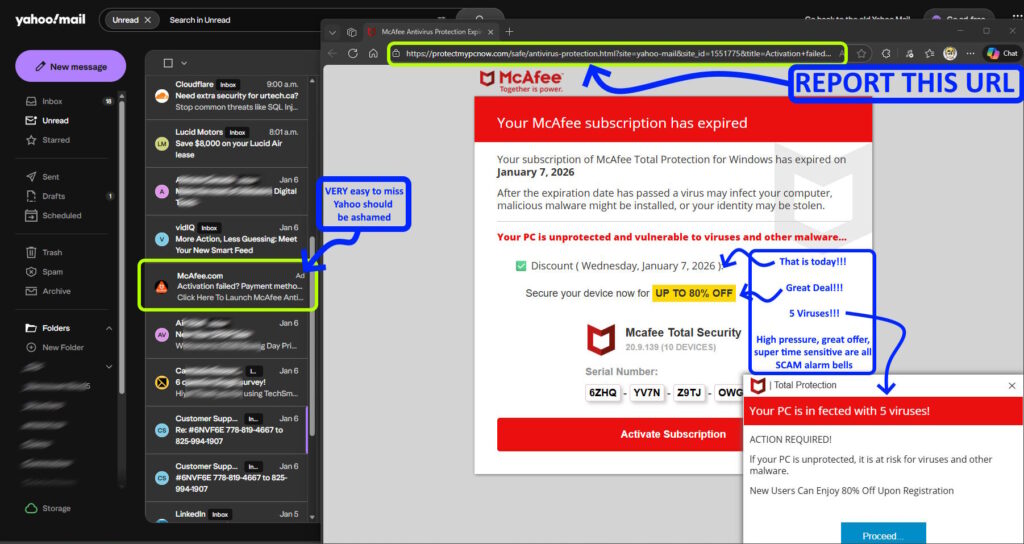Open the Edge workspaces icon

click(351, 32)
